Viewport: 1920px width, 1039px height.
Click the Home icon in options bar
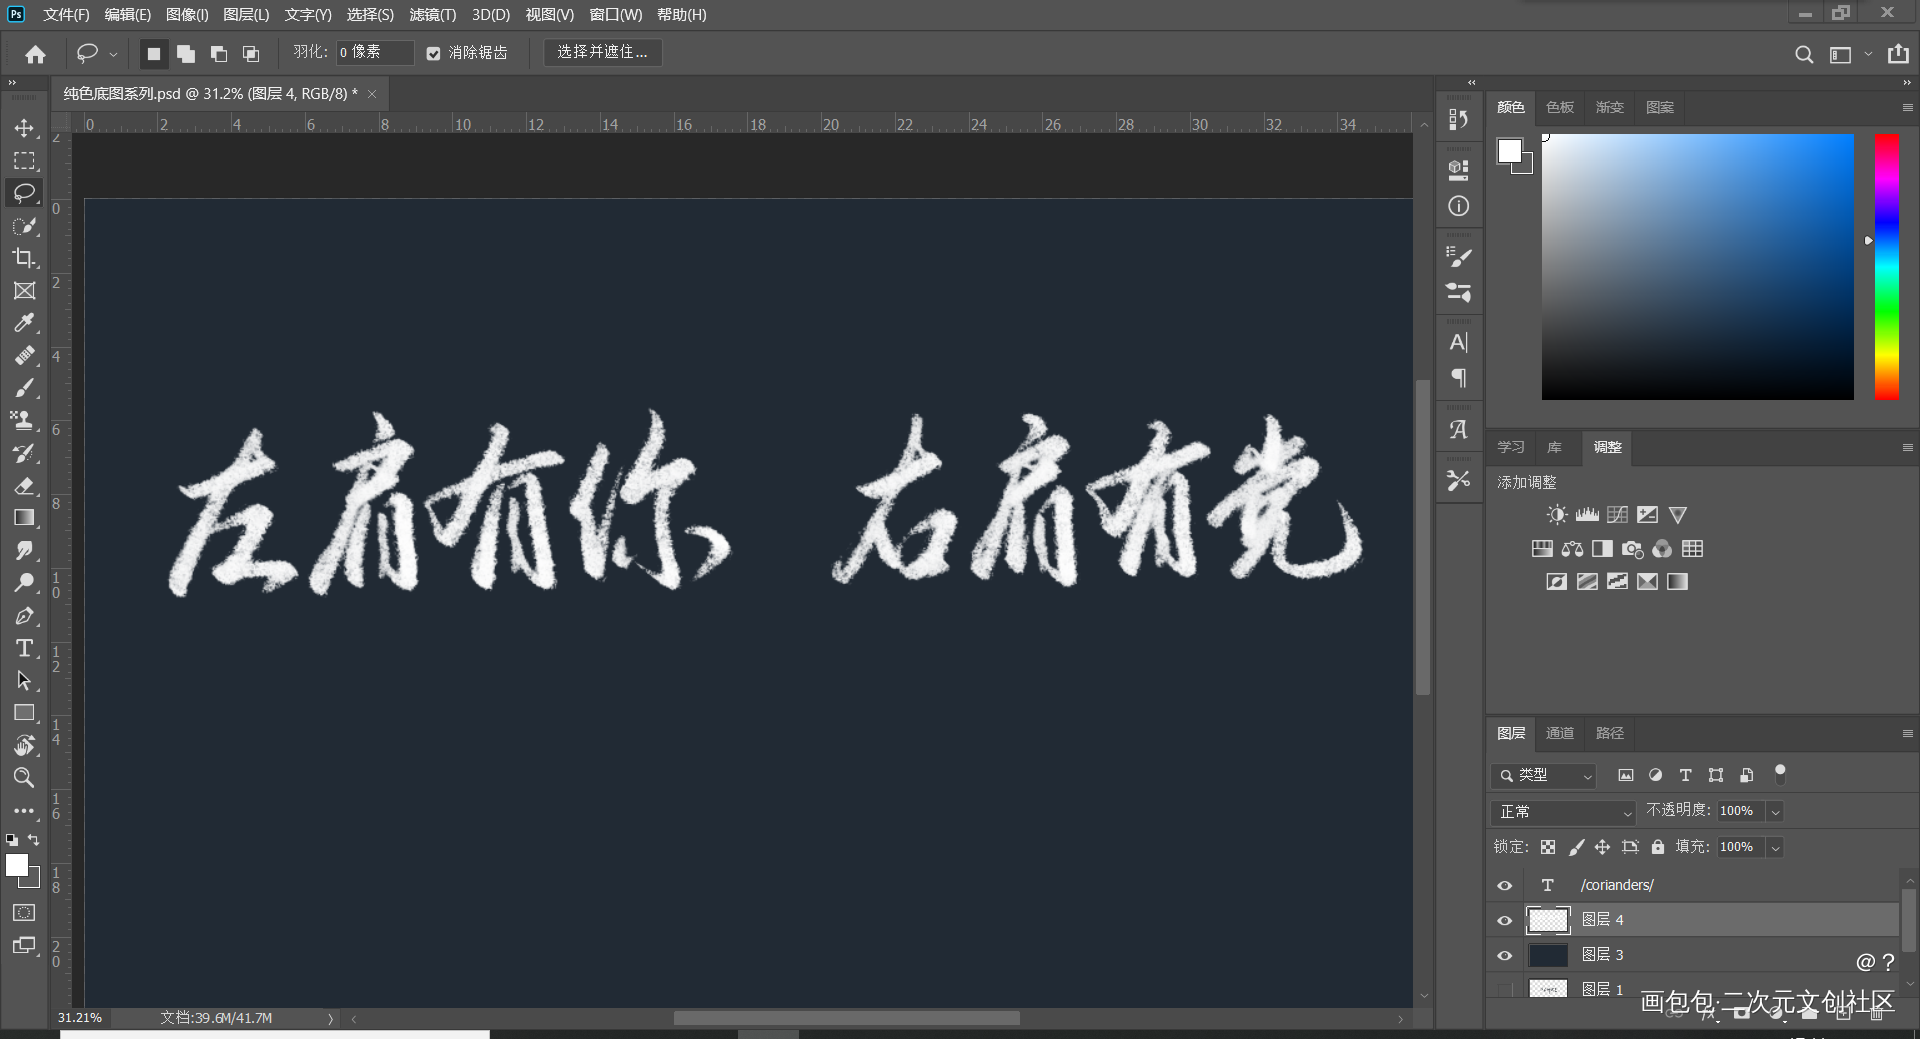[x=36, y=54]
